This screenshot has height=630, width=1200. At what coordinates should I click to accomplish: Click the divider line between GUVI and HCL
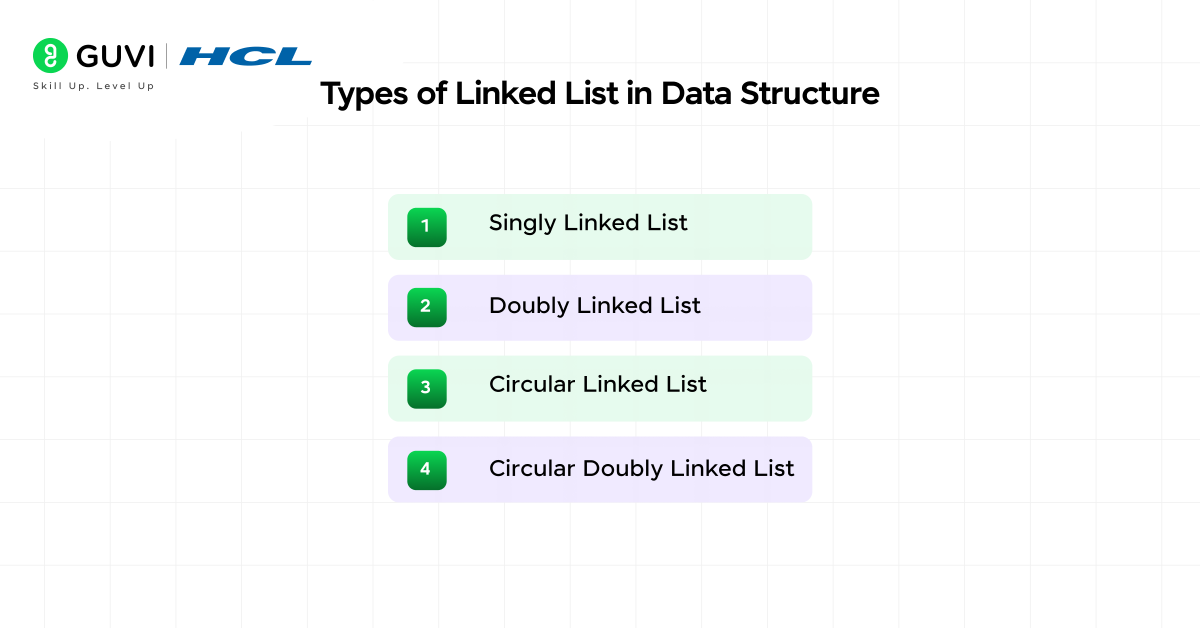(x=166, y=56)
